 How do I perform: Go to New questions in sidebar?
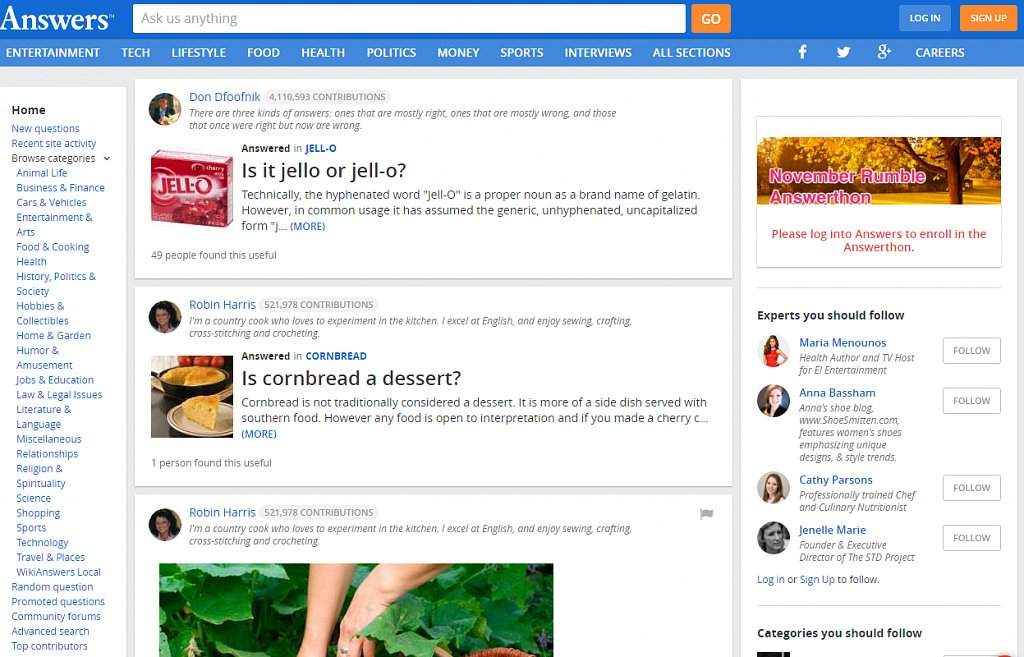coord(45,129)
